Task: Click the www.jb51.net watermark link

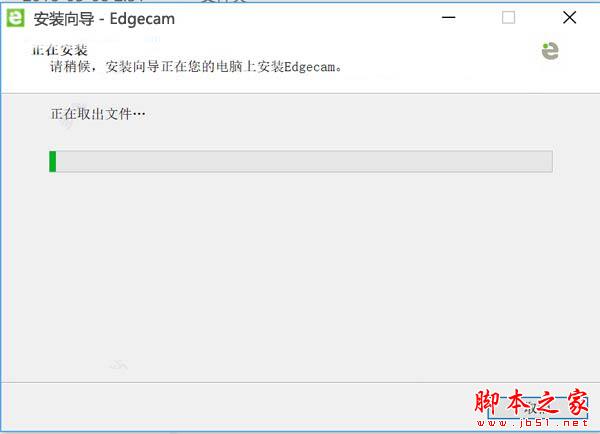Action: point(532,423)
